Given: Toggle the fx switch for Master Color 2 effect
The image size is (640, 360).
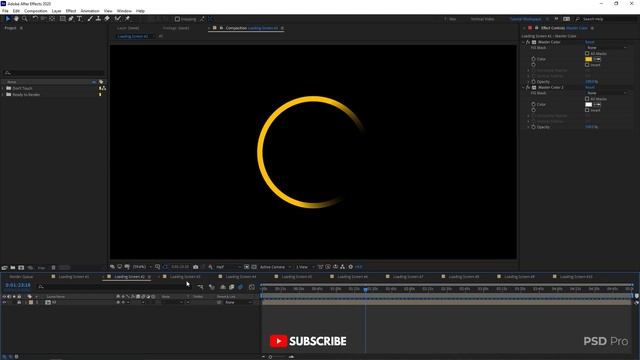Looking at the screenshot, I should pyautogui.click(x=528, y=87).
